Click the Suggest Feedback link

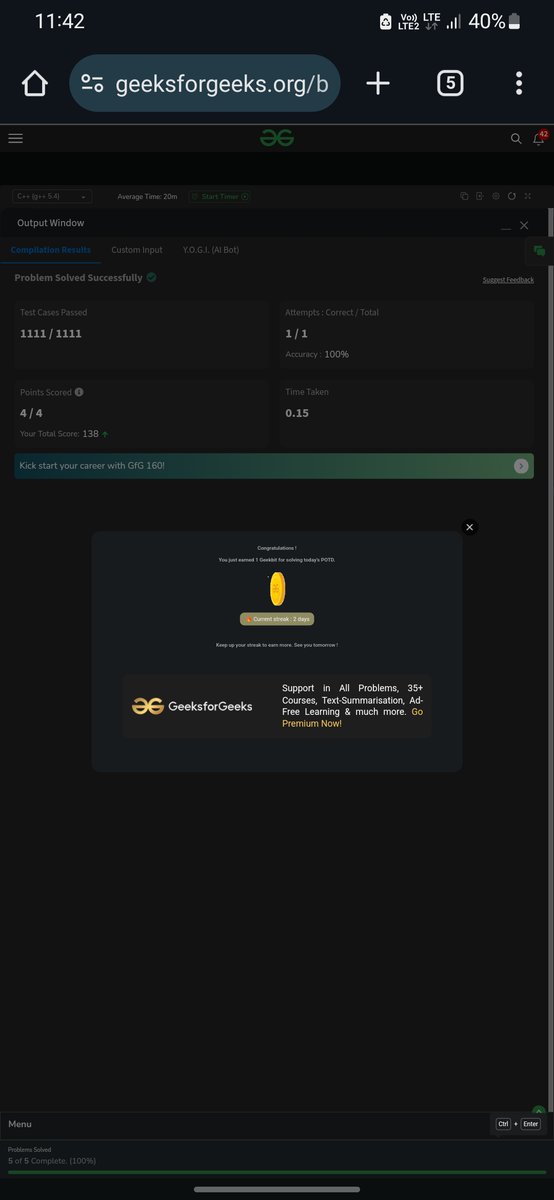(x=508, y=280)
